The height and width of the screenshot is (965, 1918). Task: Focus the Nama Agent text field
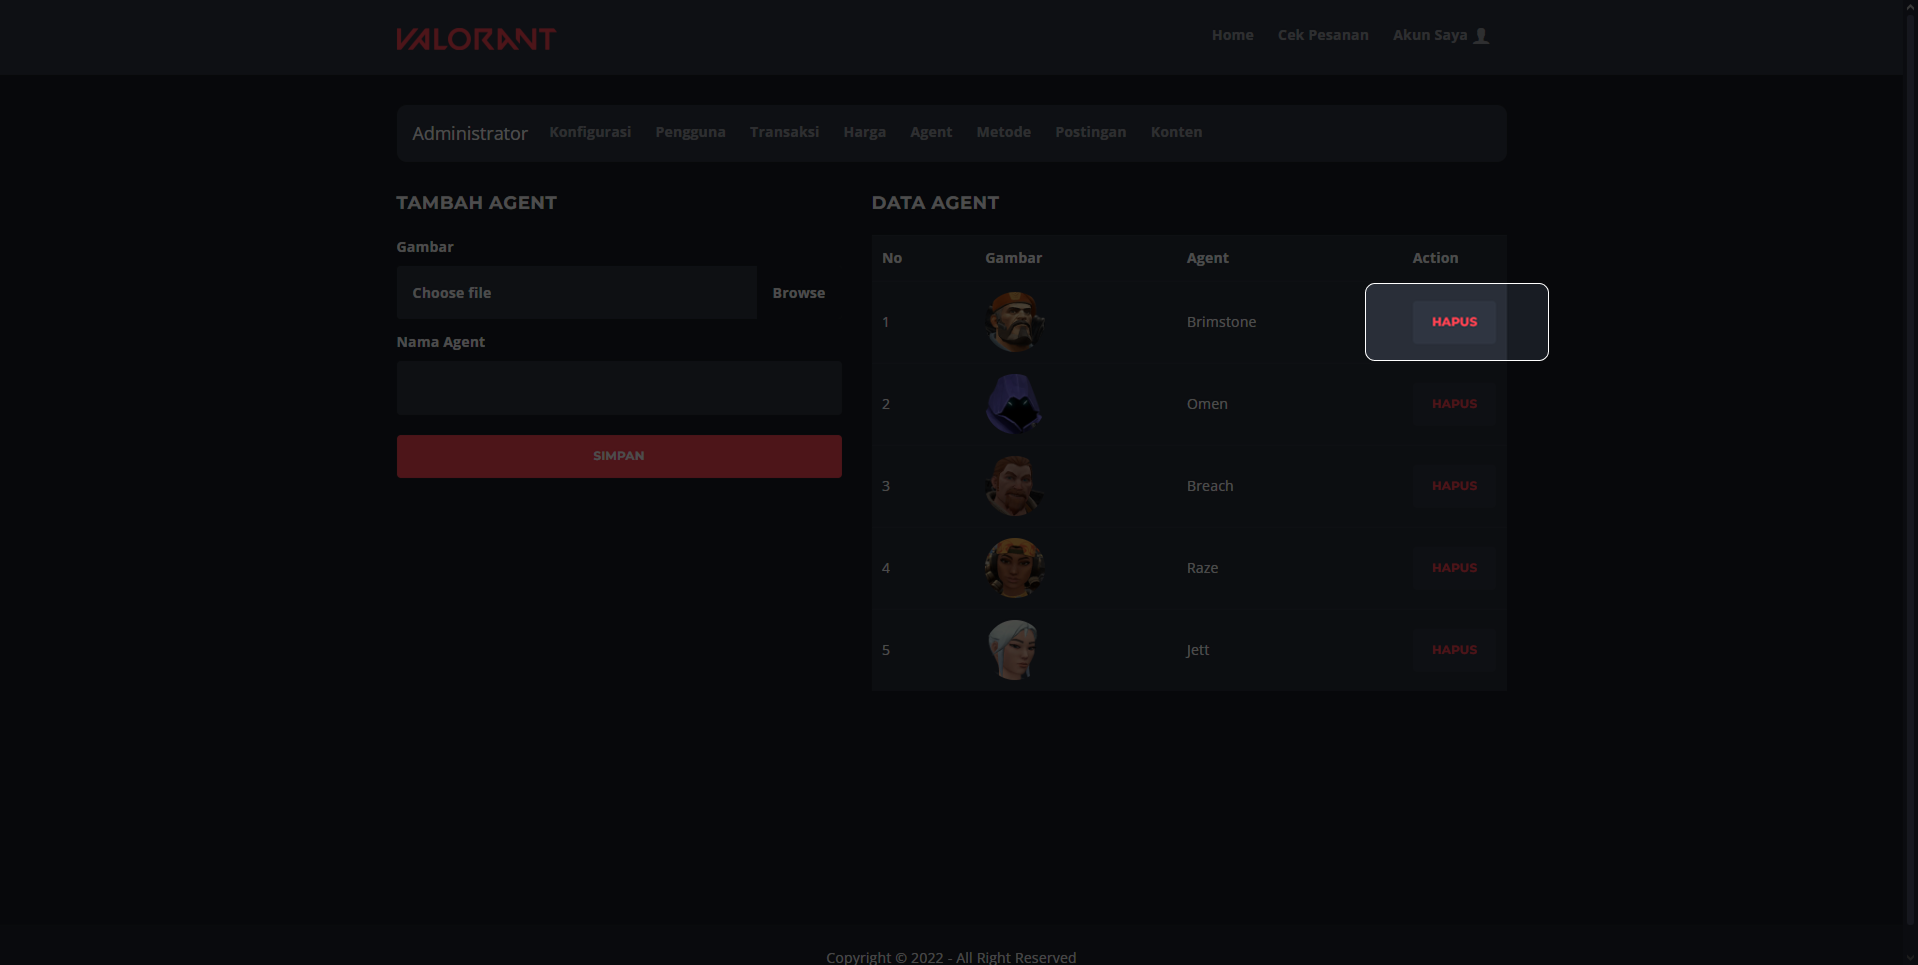click(x=619, y=388)
